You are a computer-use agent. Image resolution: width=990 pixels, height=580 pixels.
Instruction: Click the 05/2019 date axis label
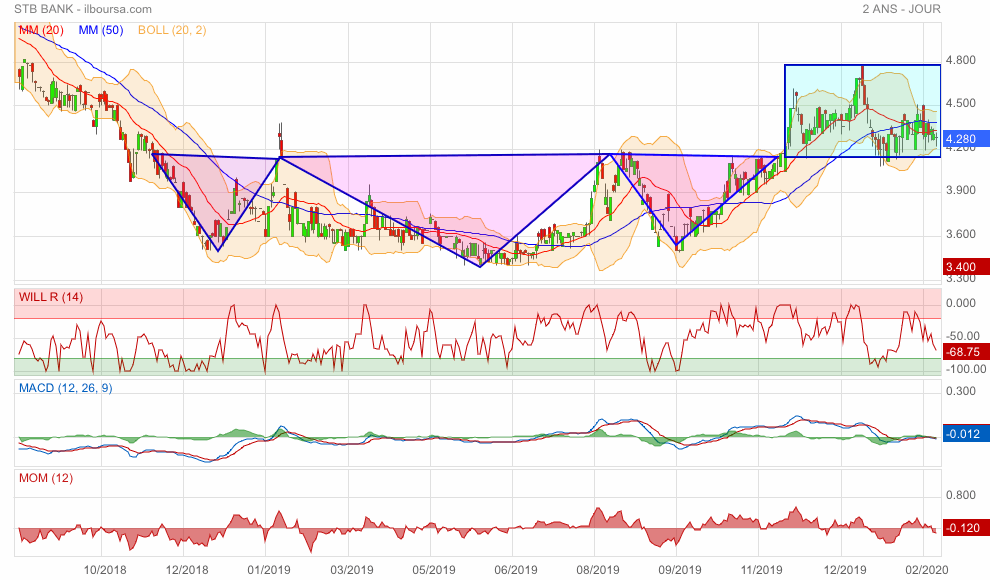tap(434, 570)
